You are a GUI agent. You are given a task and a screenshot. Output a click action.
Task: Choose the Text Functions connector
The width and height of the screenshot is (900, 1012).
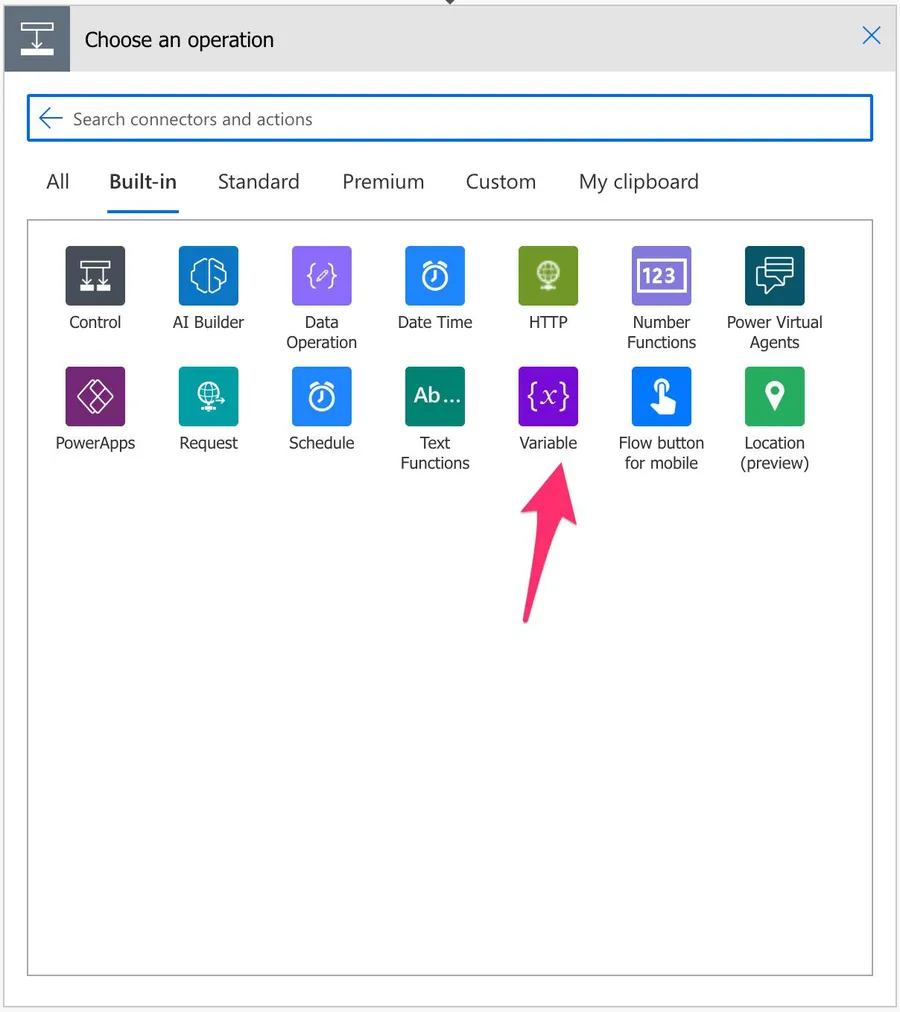click(x=435, y=397)
